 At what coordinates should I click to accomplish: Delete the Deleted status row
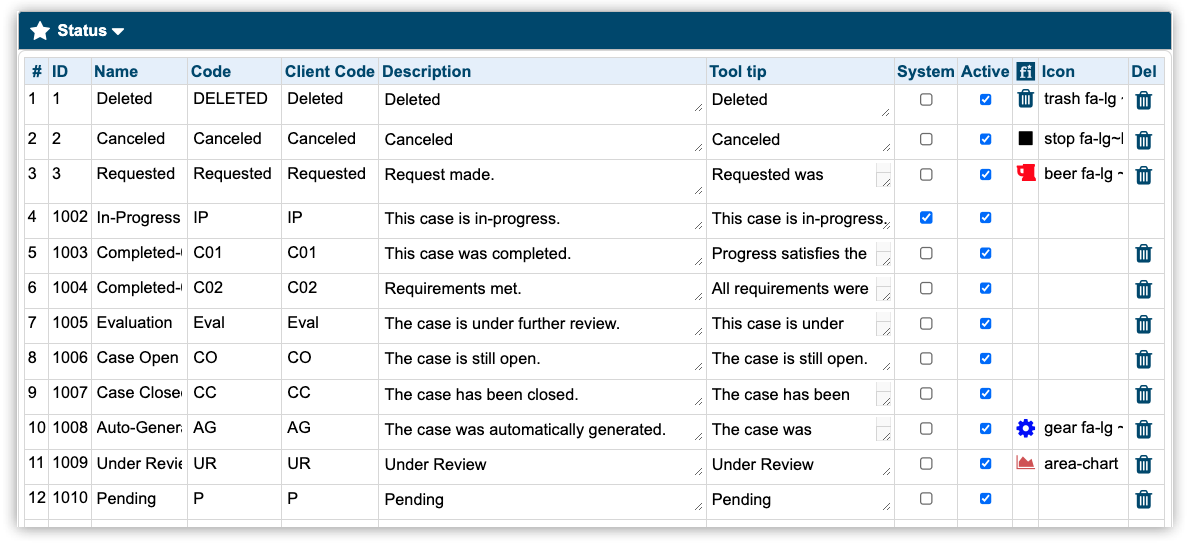[x=1144, y=100]
